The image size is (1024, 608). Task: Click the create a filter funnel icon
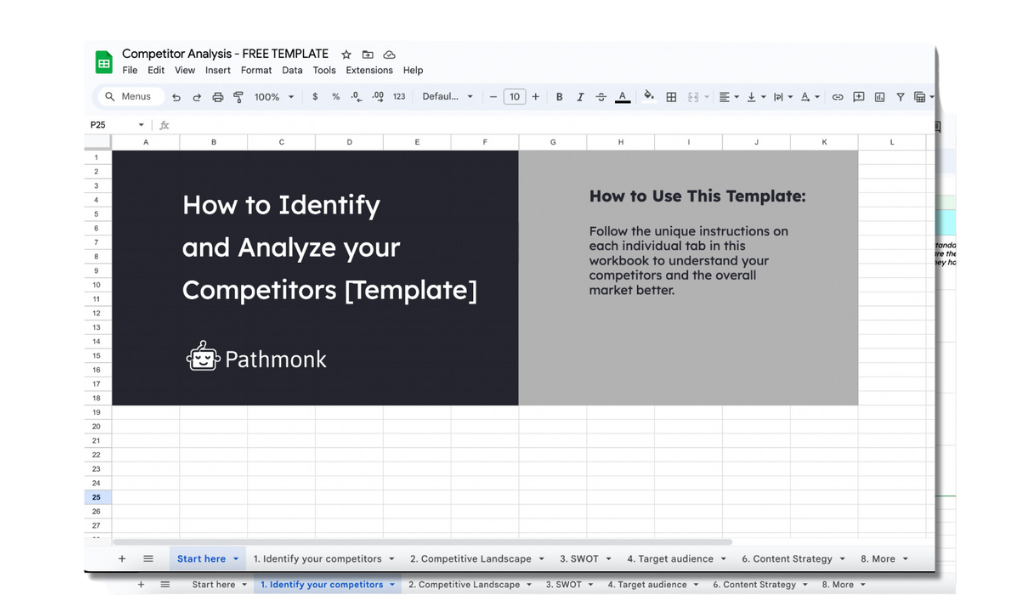[x=900, y=97]
